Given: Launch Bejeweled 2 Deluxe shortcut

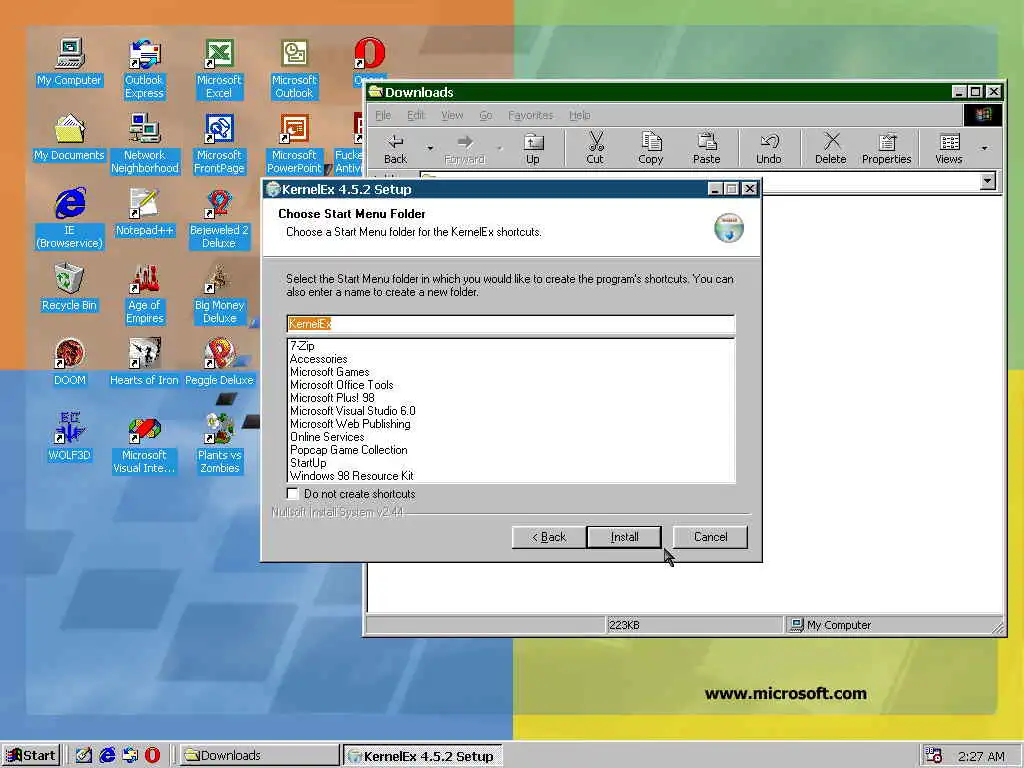Looking at the screenshot, I should point(219,219).
